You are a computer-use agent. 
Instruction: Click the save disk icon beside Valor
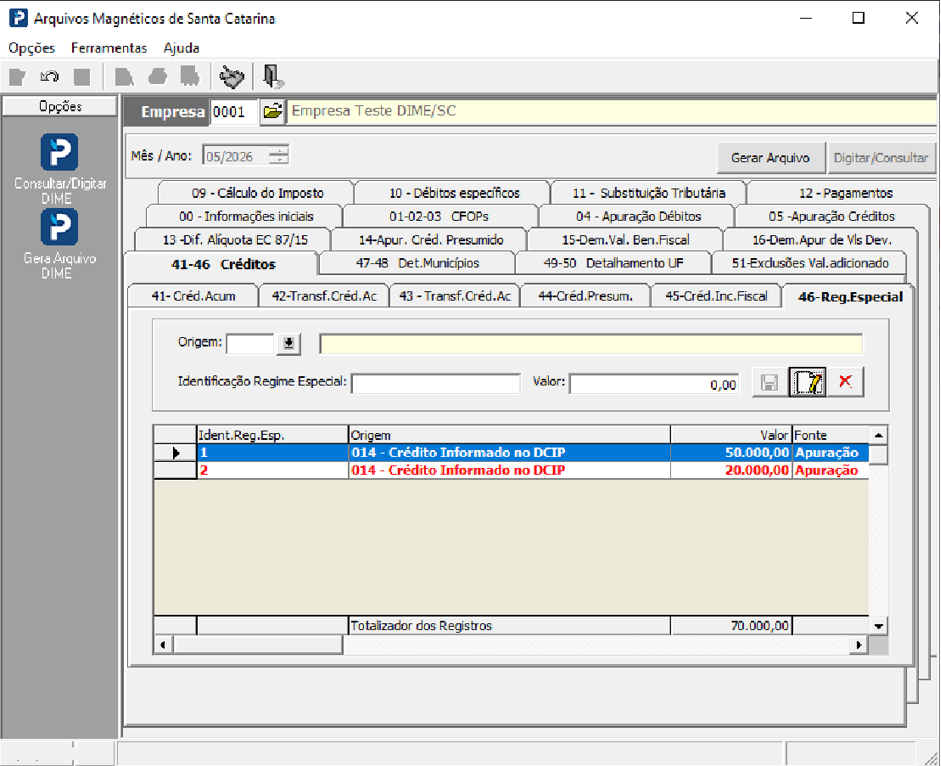coord(769,382)
